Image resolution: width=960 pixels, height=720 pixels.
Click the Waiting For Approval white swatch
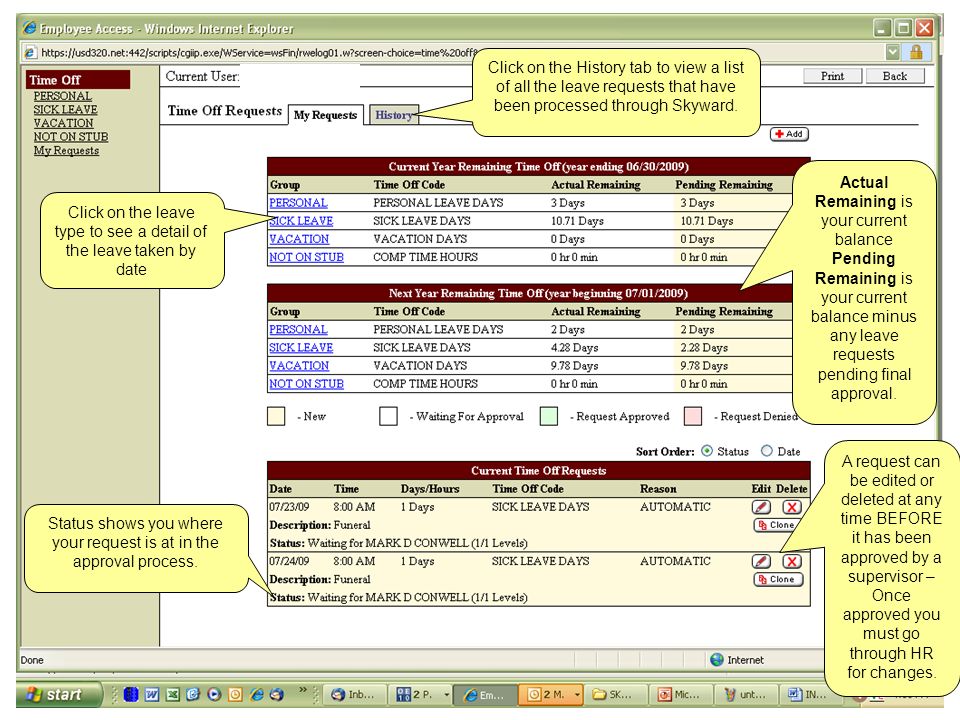[388, 416]
